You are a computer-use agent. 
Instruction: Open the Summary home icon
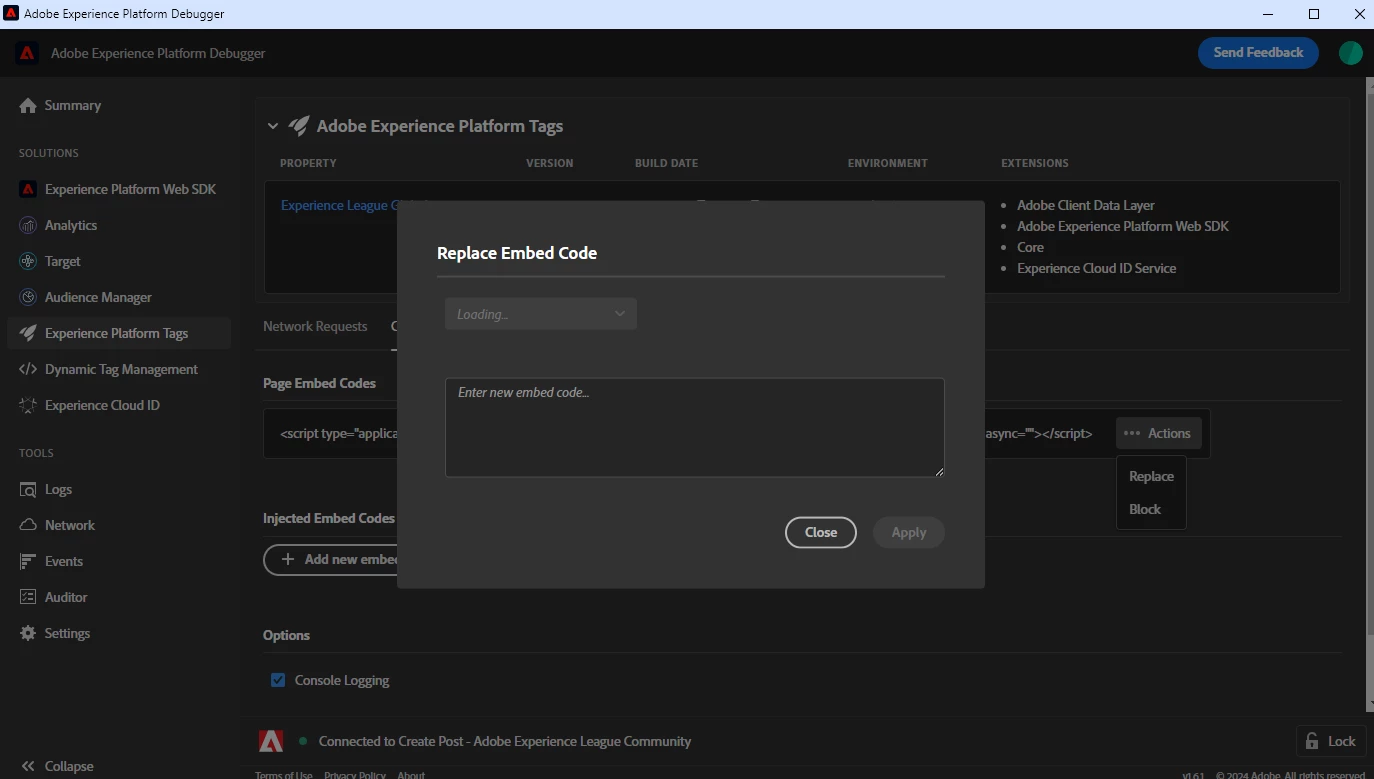28,105
